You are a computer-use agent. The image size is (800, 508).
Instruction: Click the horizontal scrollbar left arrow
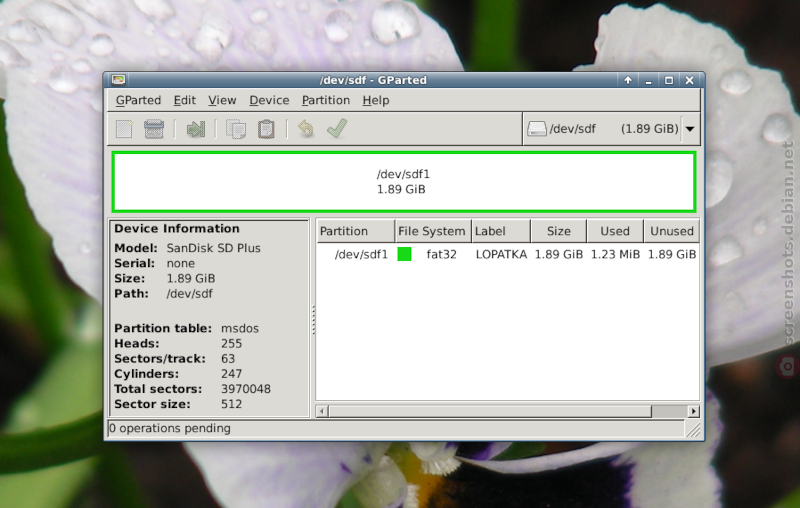tap(322, 411)
